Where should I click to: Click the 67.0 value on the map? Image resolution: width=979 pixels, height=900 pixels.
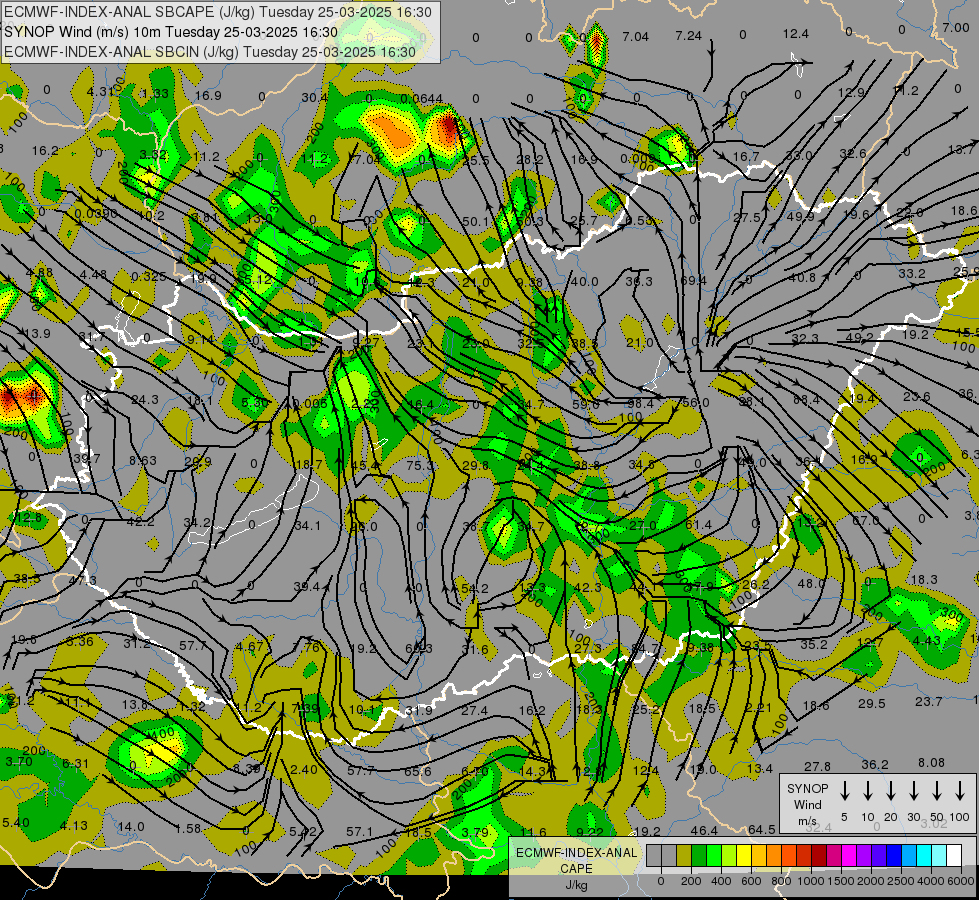865,520
